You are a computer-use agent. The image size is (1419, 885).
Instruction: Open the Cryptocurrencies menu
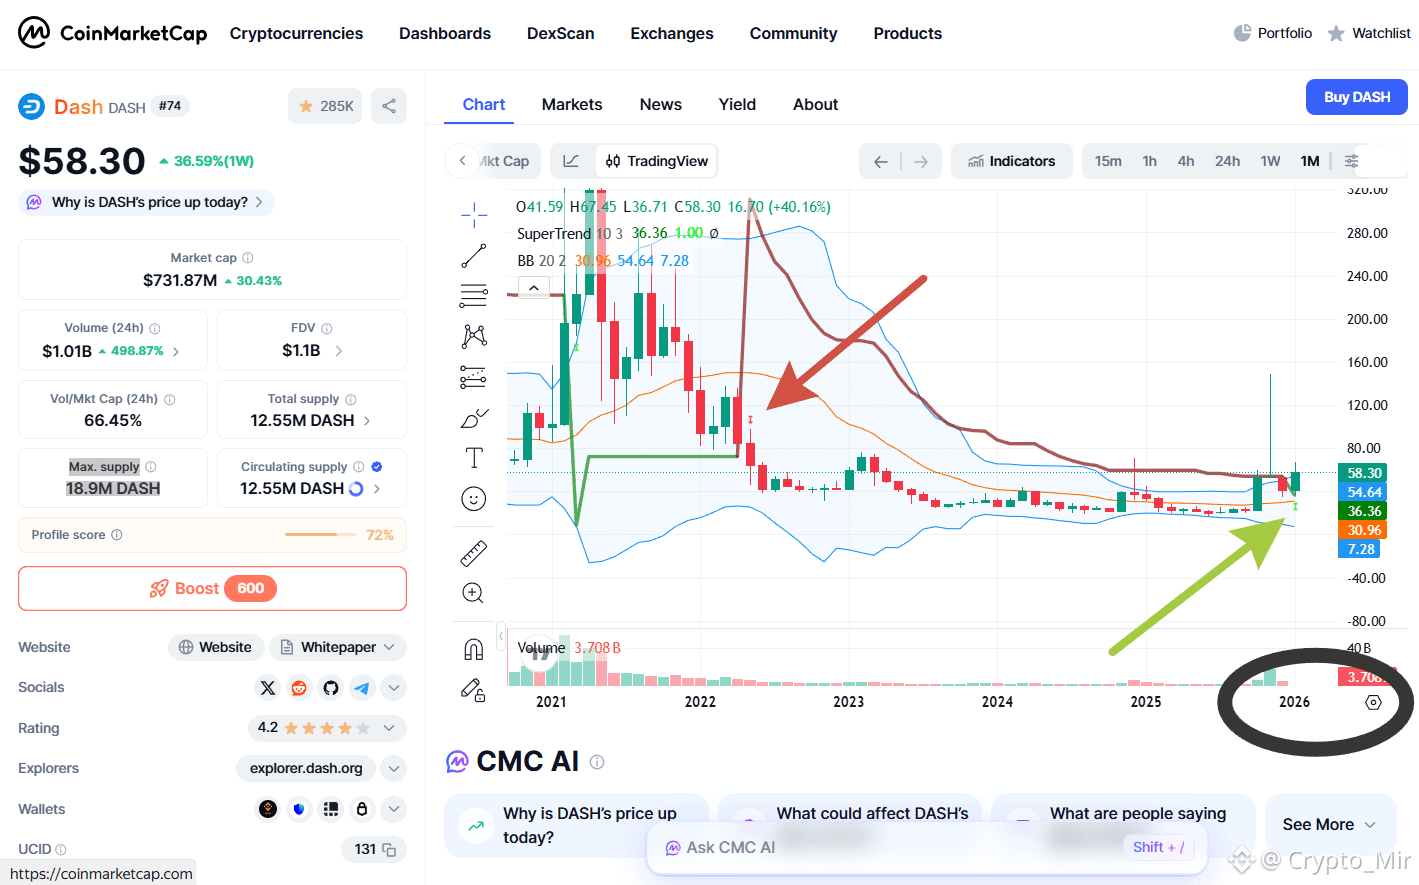tap(296, 33)
